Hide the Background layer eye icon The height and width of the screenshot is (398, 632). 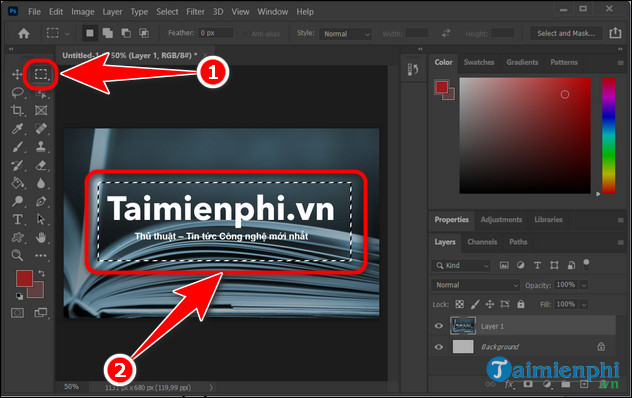[439, 347]
